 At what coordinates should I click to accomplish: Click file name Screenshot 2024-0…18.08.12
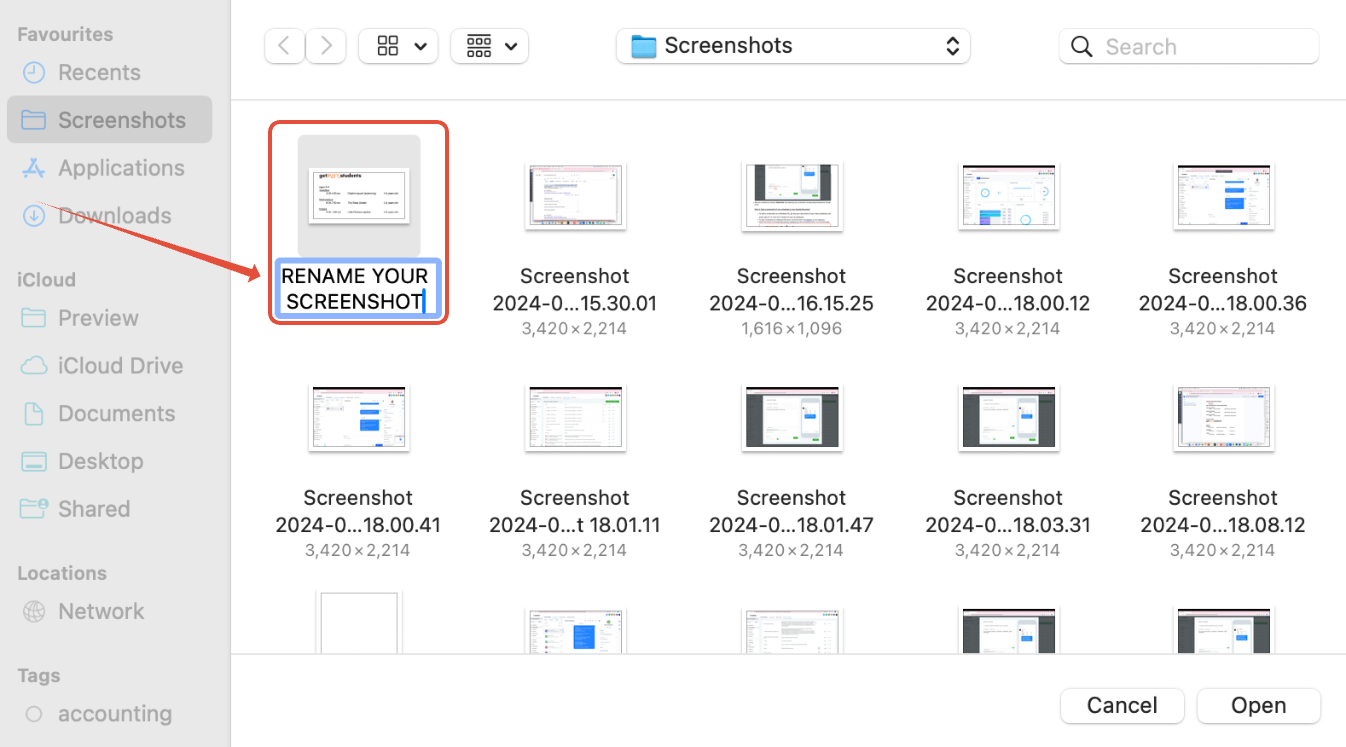[x=1223, y=511]
